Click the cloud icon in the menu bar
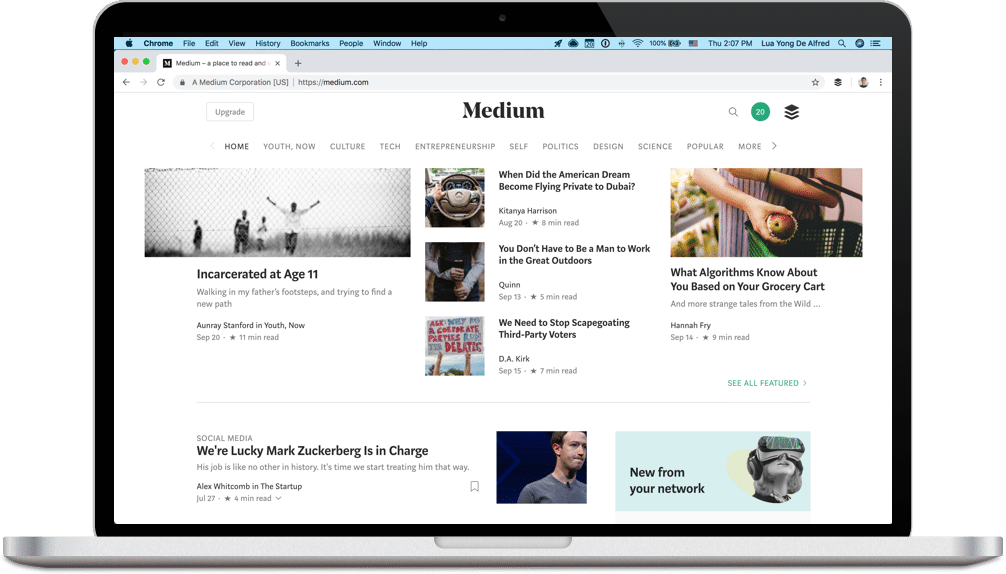Viewport: 1006px width, 574px height. point(574,43)
